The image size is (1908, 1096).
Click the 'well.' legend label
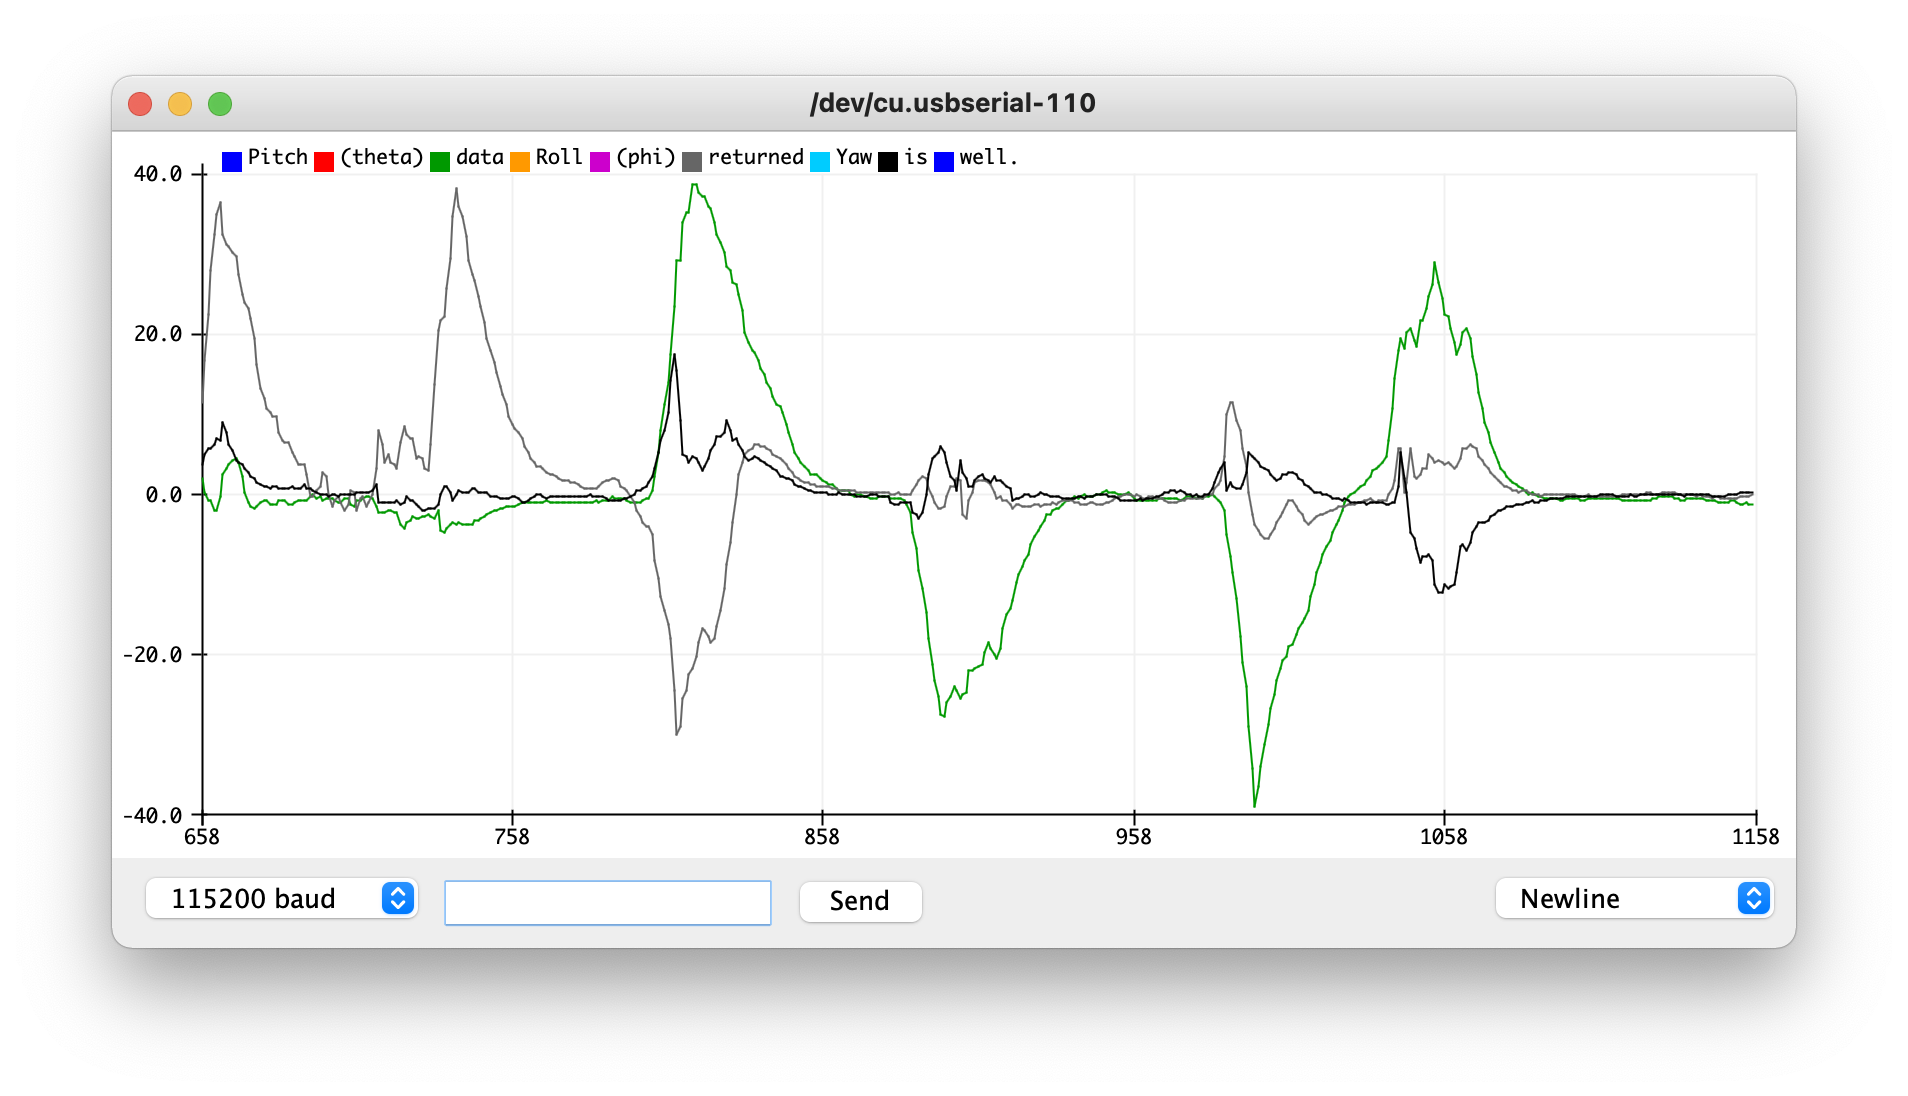click(x=988, y=157)
